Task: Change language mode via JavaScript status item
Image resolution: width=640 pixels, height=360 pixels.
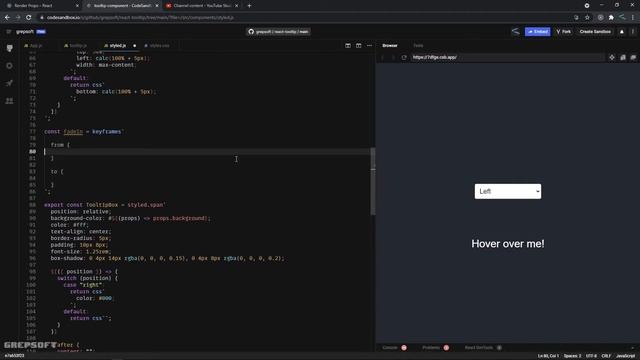Action: click(625, 356)
